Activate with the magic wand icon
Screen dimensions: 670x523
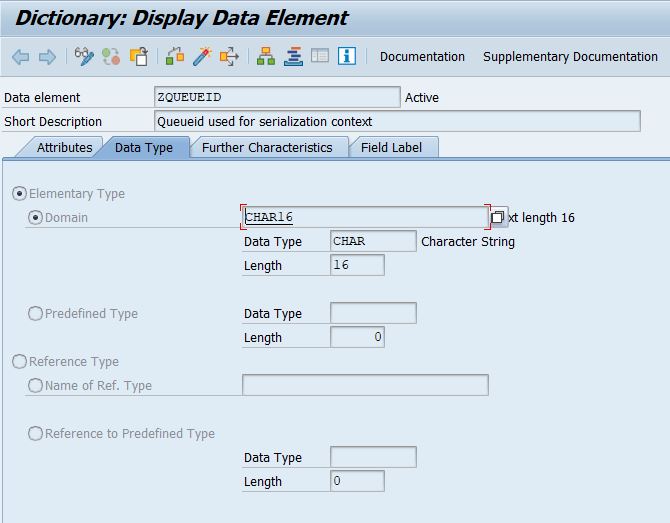point(202,56)
